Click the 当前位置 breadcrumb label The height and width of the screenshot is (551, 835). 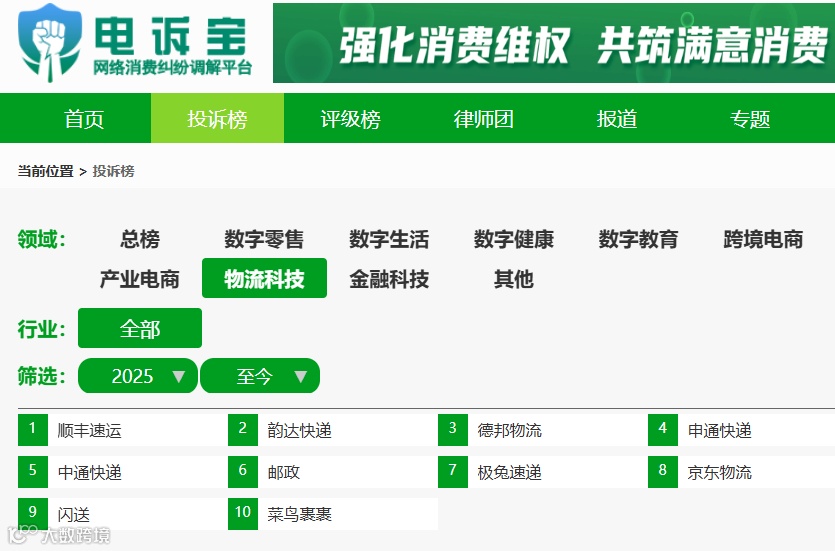45,171
